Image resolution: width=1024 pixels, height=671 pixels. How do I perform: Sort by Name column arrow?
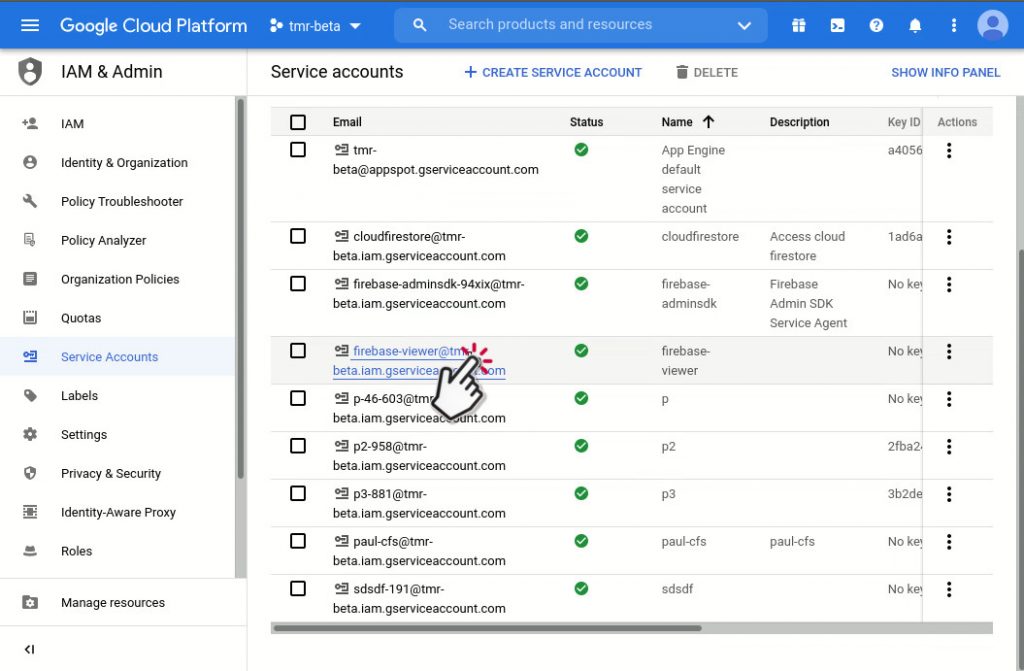tap(709, 122)
